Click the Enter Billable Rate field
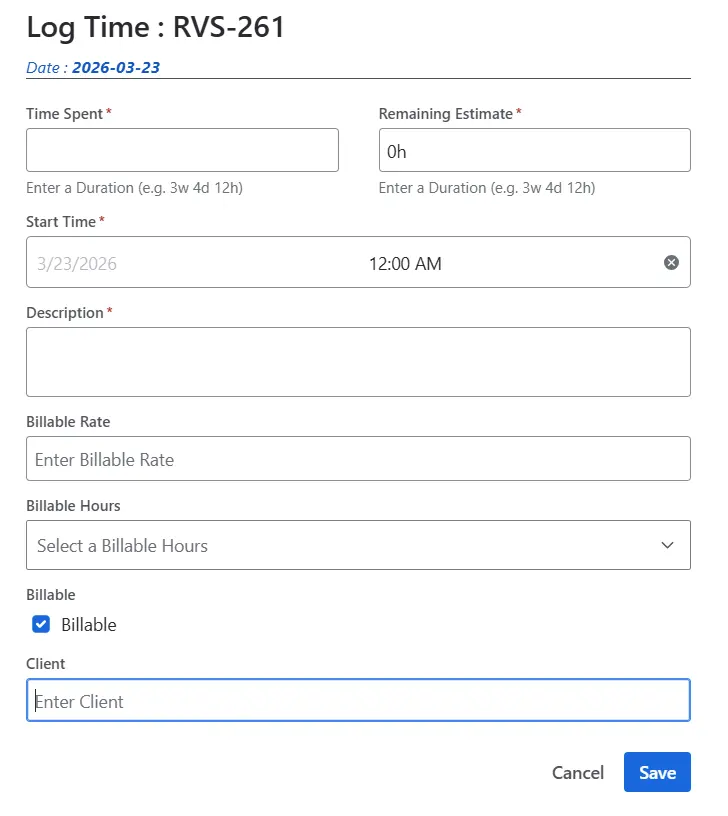This screenshot has height=816, width=728. tap(358, 458)
